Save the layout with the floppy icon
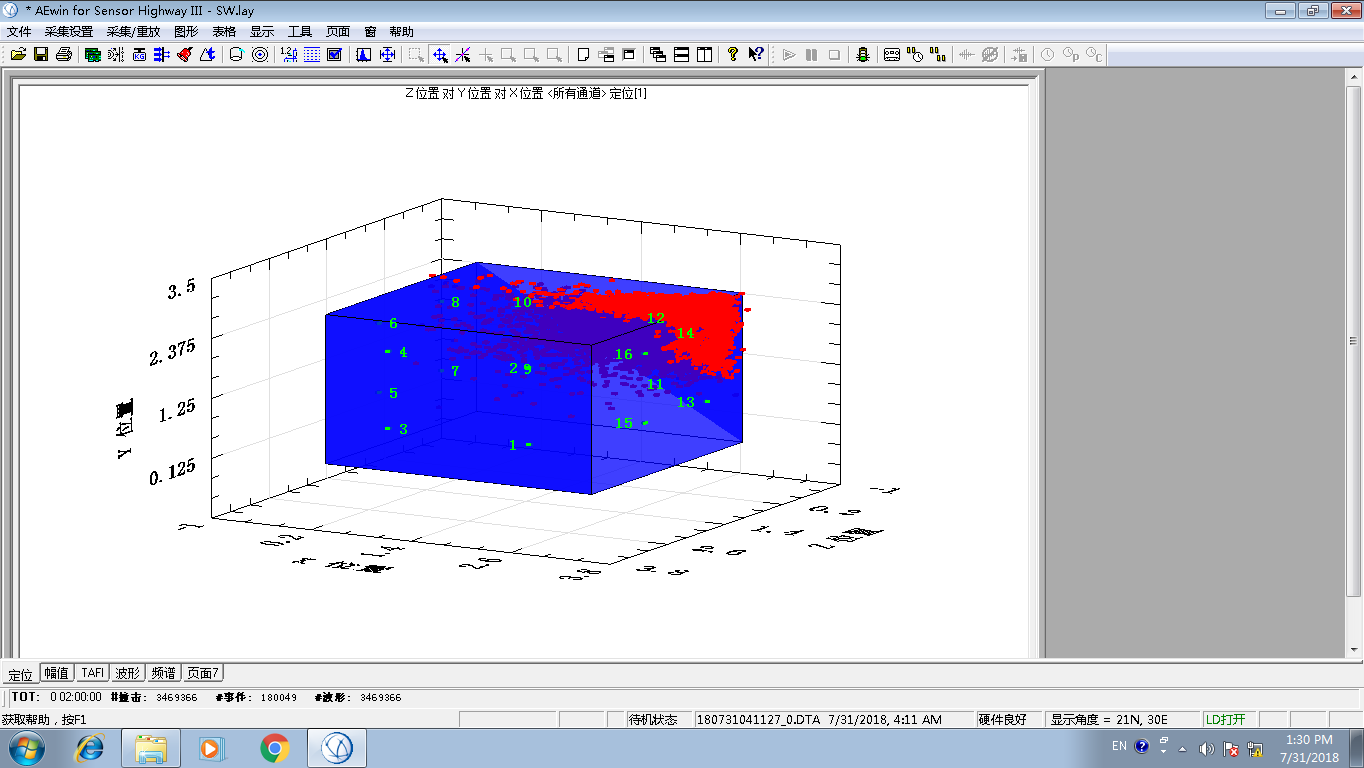 [x=40, y=54]
